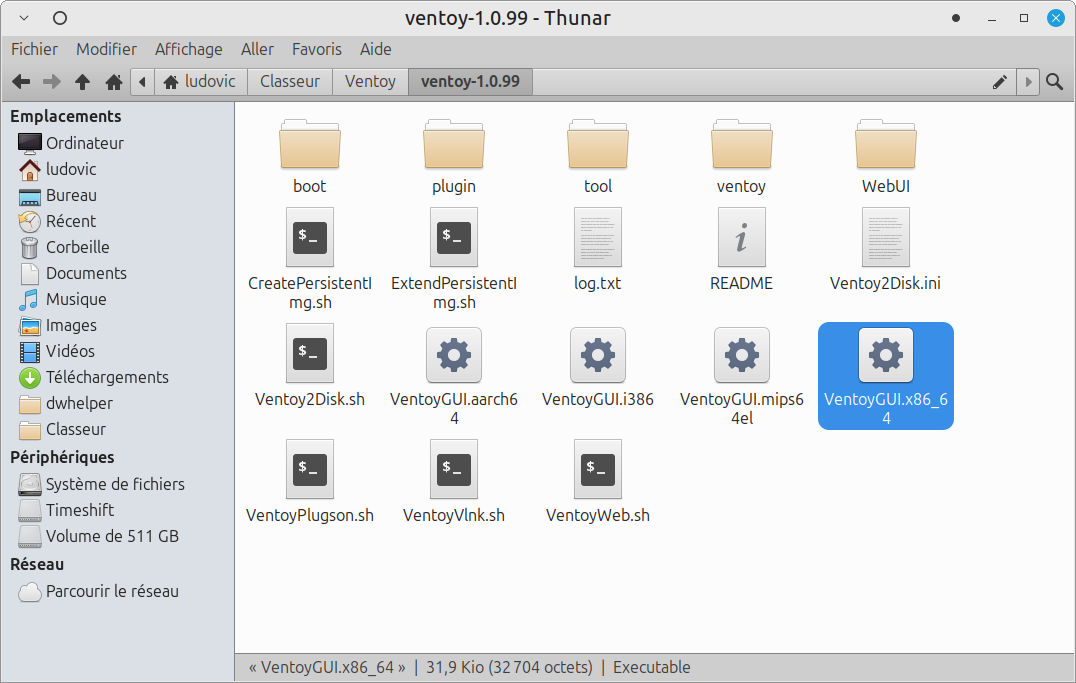The image size is (1076, 683).
Task: Select the VentoyGUI.aarch64 executable
Action: click(454, 375)
